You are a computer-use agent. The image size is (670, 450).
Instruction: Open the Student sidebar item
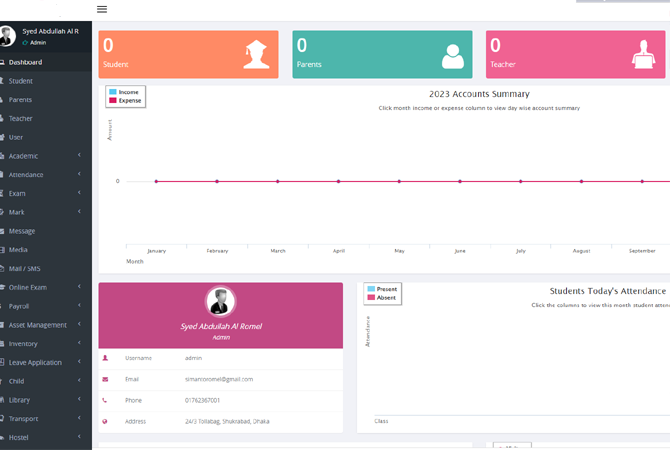pyautogui.click(x=21, y=81)
